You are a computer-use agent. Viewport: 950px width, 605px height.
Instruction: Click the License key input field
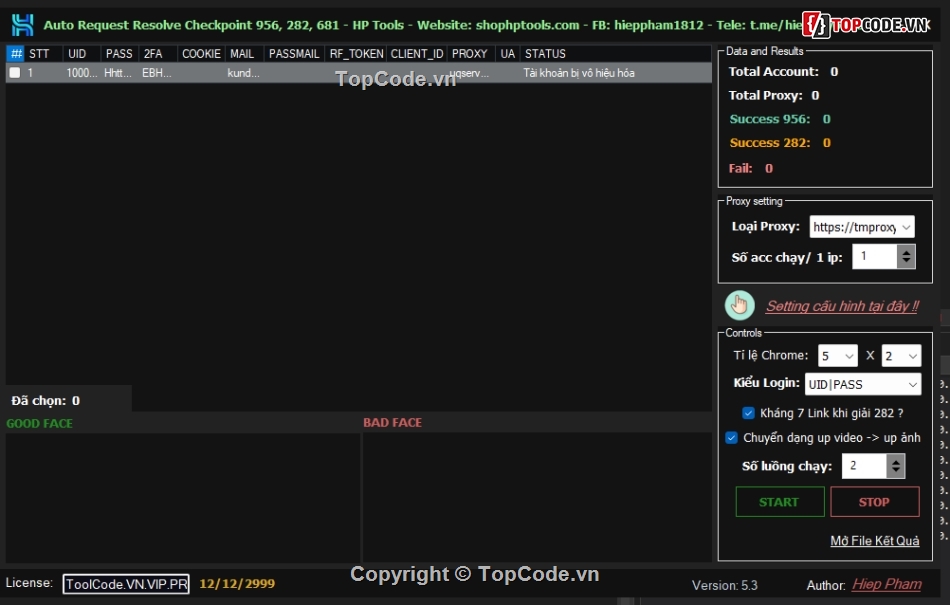pos(126,584)
